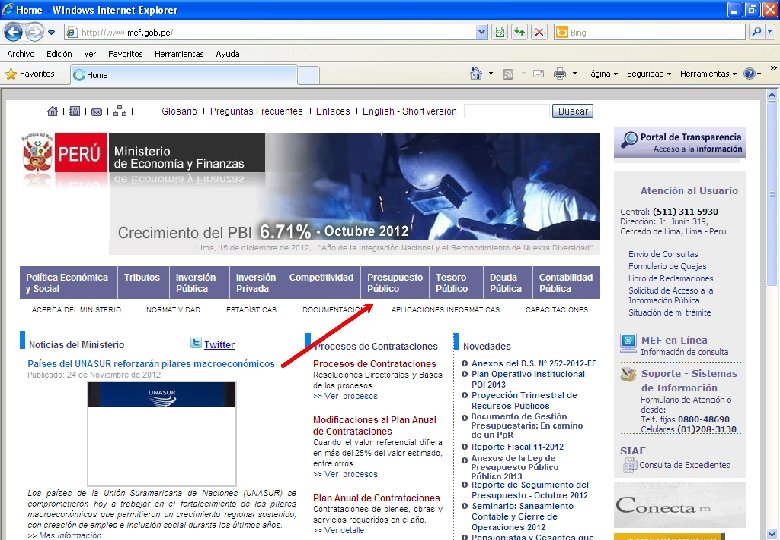Open the Enlaces link

(x=333, y=111)
